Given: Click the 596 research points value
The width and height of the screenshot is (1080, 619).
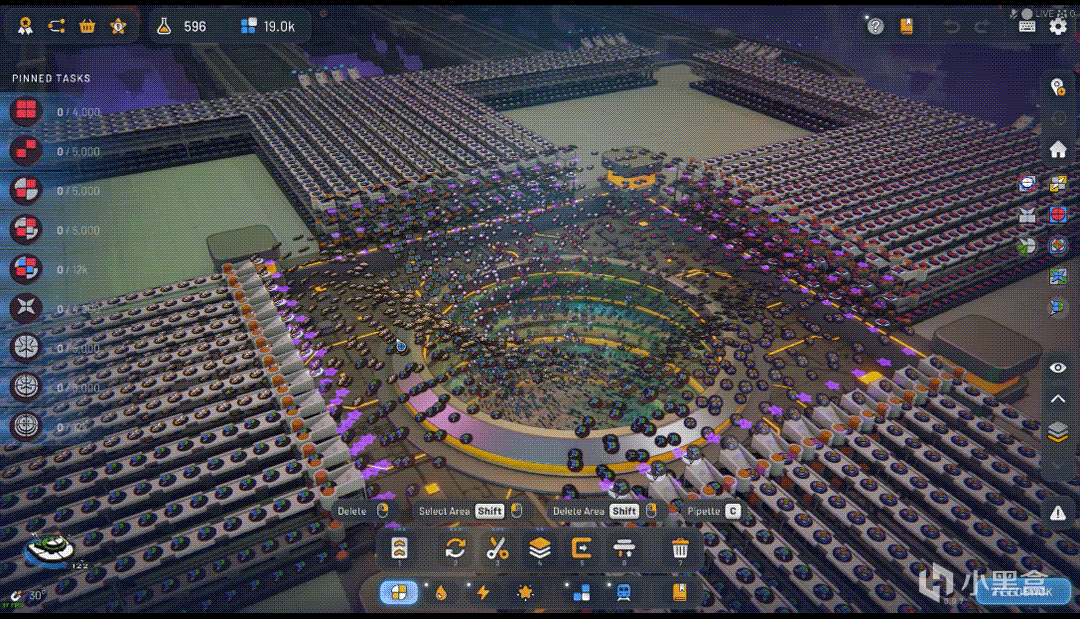Looking at the screenshot, I should point(194,26).
